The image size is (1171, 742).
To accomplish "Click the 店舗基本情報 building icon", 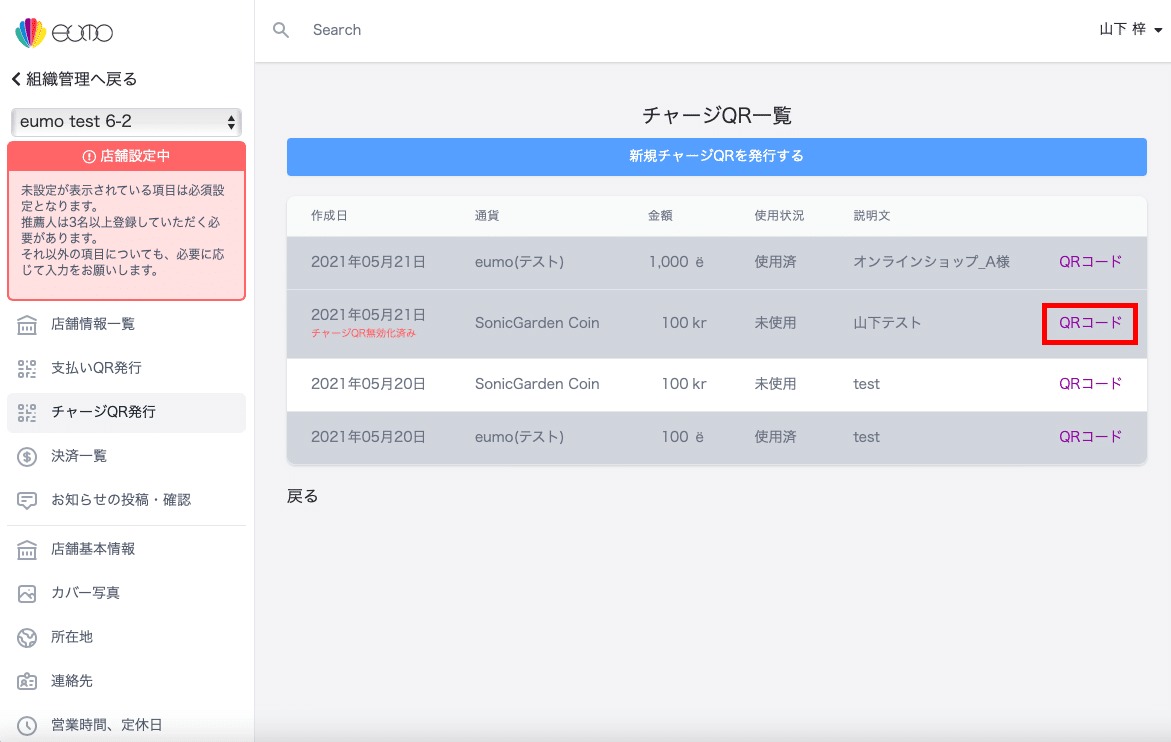I will [x=27, y=549].
